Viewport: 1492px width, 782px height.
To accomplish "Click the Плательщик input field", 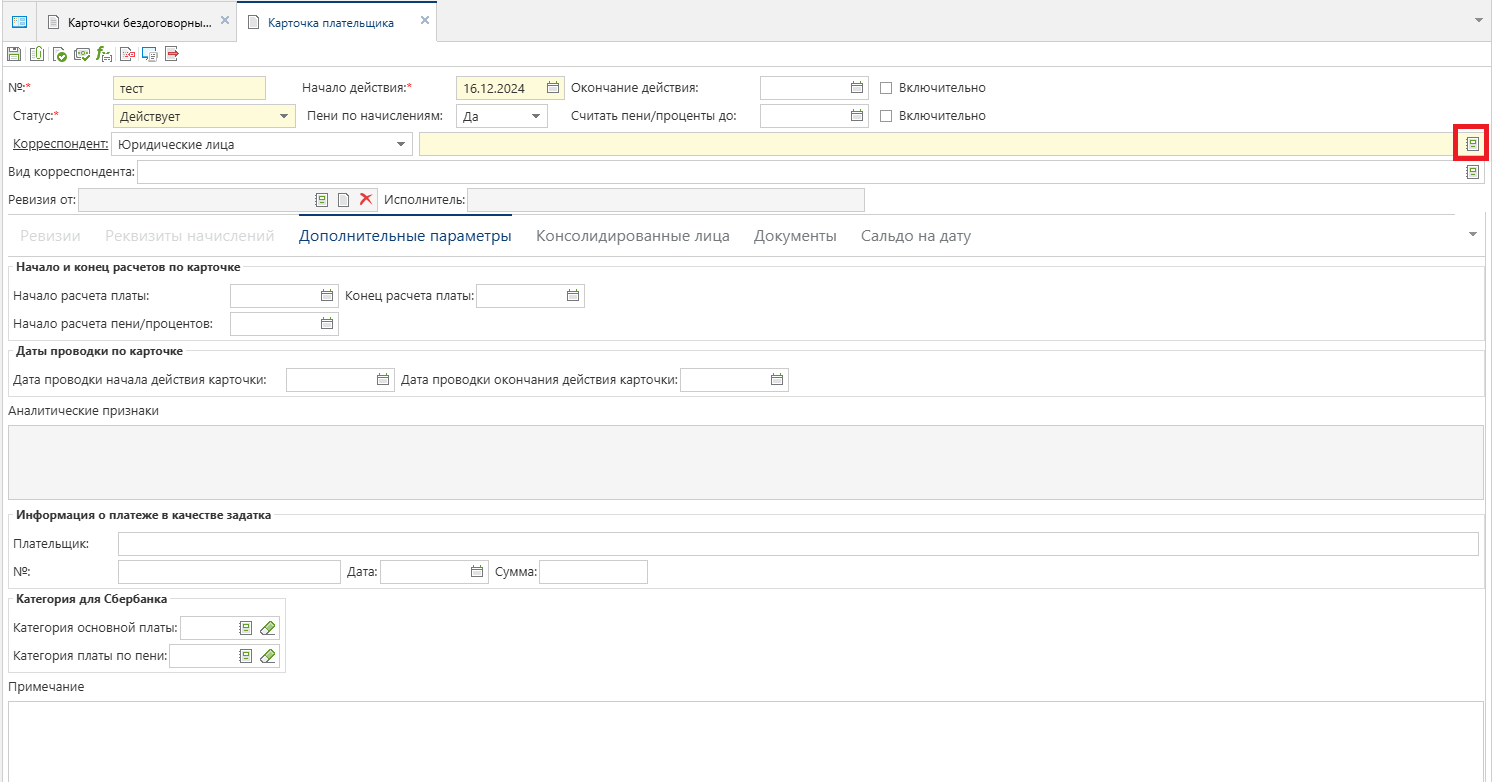I will (798, 544).
